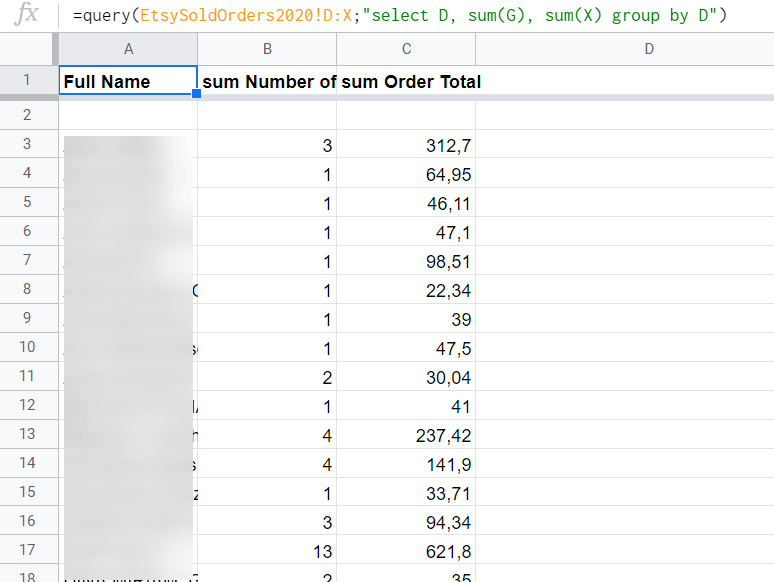
Task: Click the column B cell in row 14
Action: click(x=267, y=464)
